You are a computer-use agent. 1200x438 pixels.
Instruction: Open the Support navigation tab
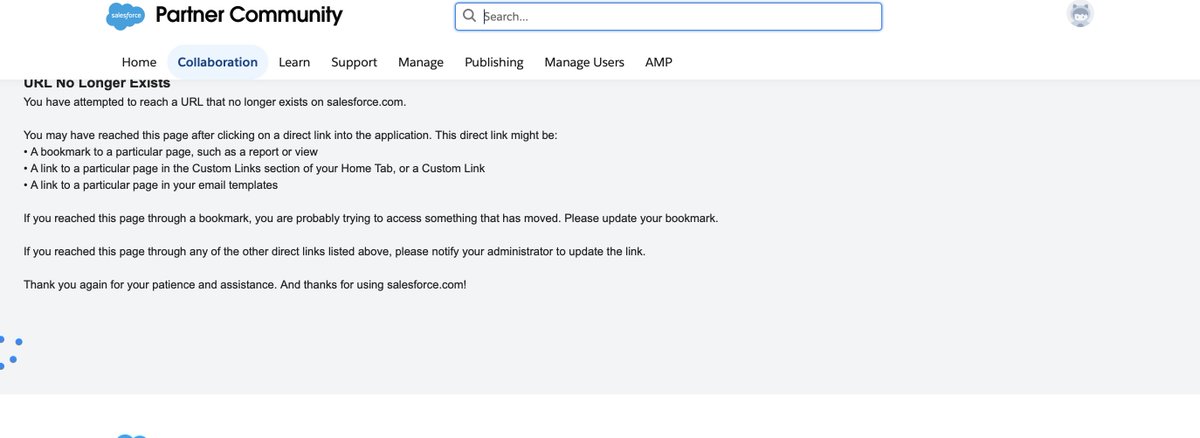(354, 62)
